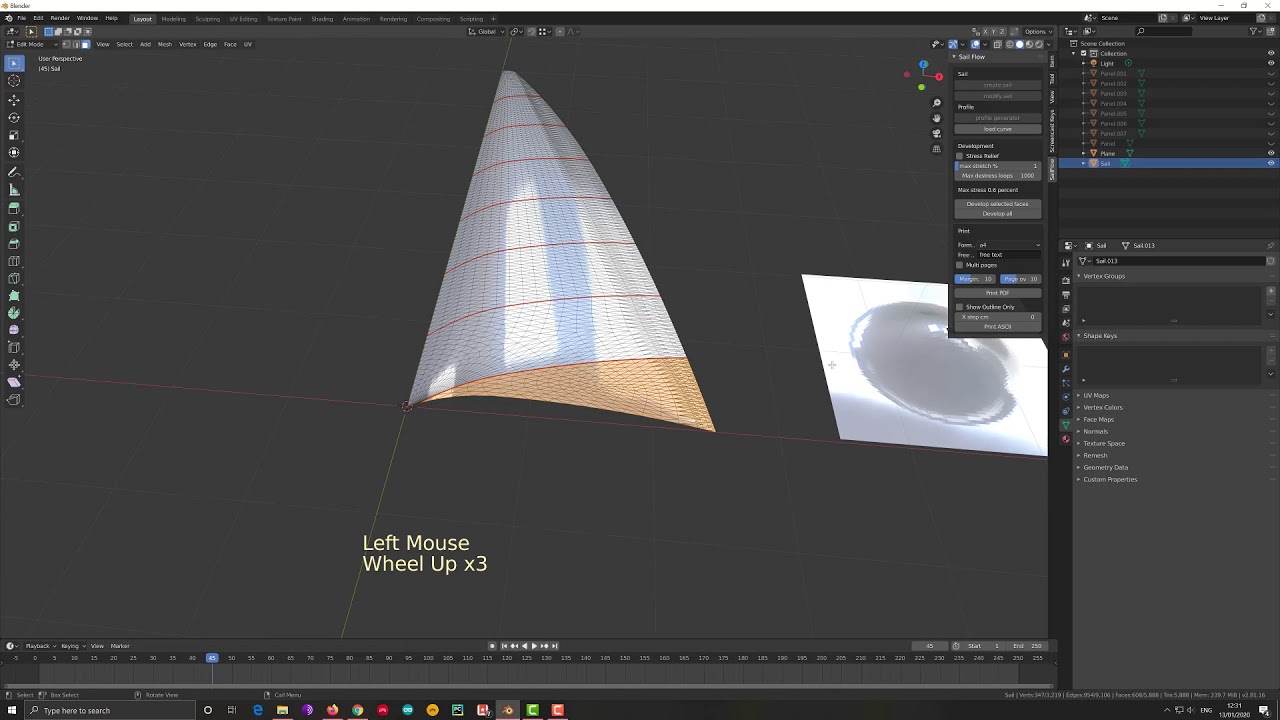This screenshot has height=720, width=1280.
Task: Adjust the Page ov slider field
Action: (x=1020, y=279)
